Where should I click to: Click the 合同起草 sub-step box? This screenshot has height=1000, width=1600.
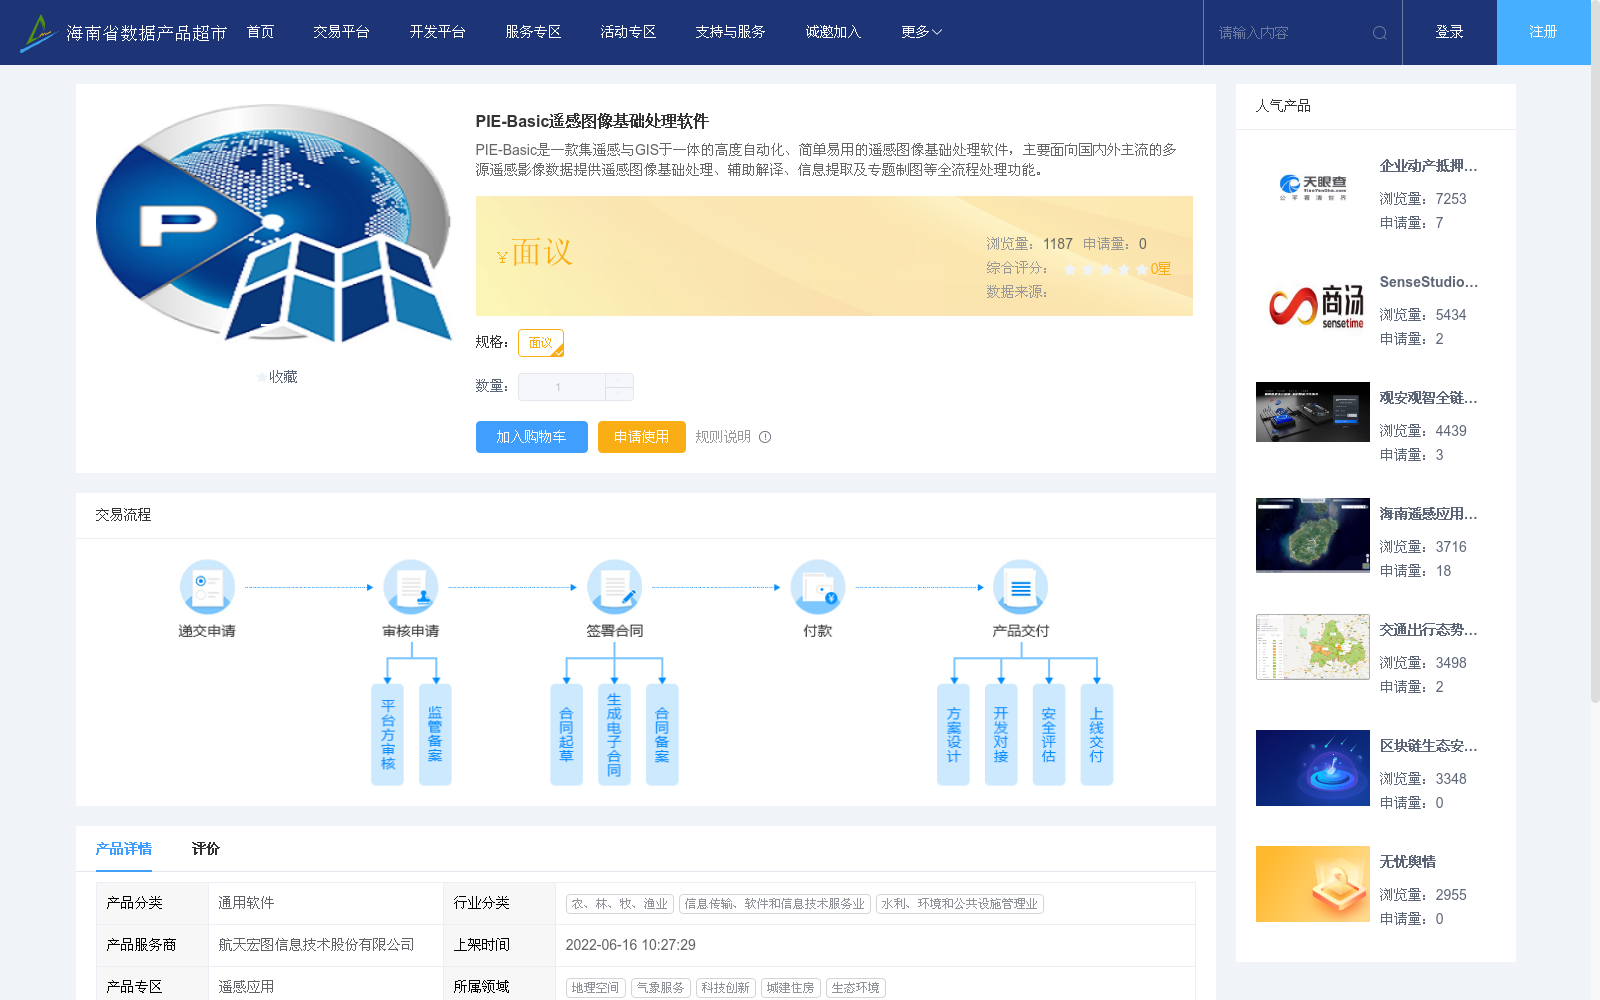pos(566,734)
